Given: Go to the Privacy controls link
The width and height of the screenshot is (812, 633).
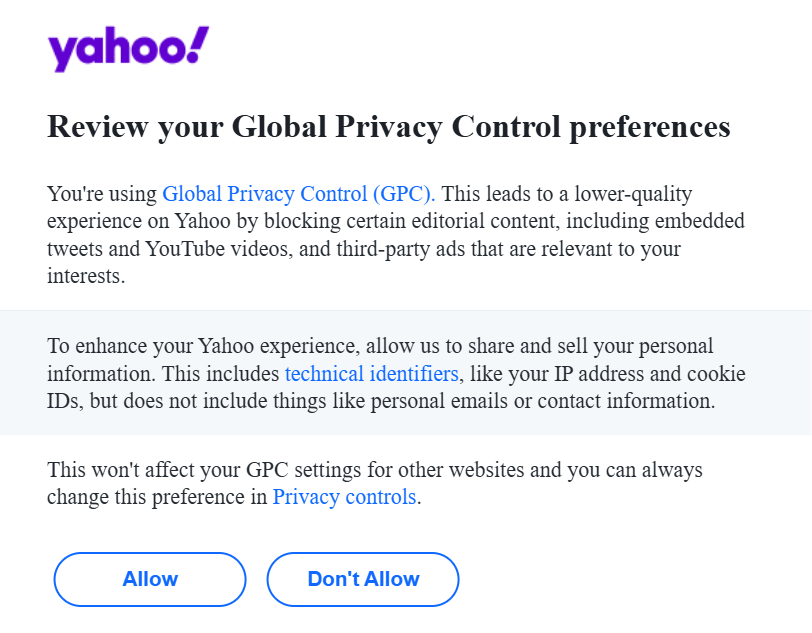Looking at the screenshot, I should pyautogui.click(x=344, y=496).
